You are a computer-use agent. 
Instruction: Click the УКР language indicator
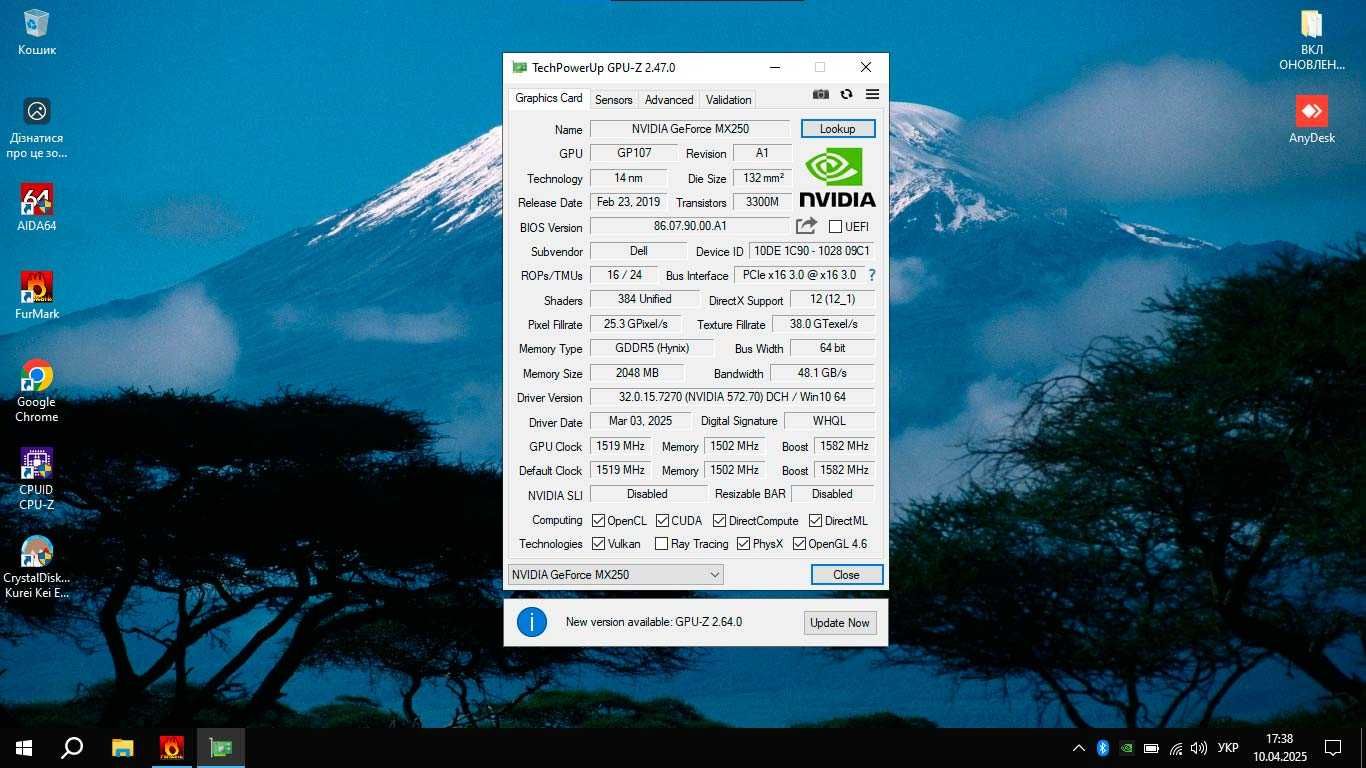tap(1229, 748)
